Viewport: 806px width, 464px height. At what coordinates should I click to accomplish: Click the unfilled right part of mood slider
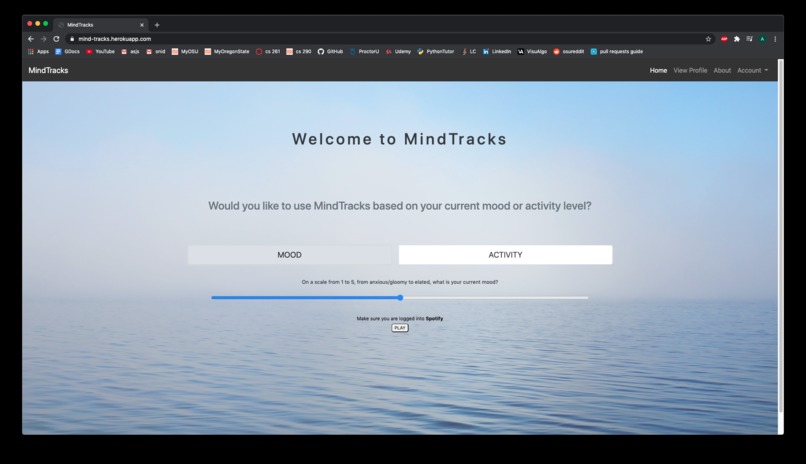496,298
